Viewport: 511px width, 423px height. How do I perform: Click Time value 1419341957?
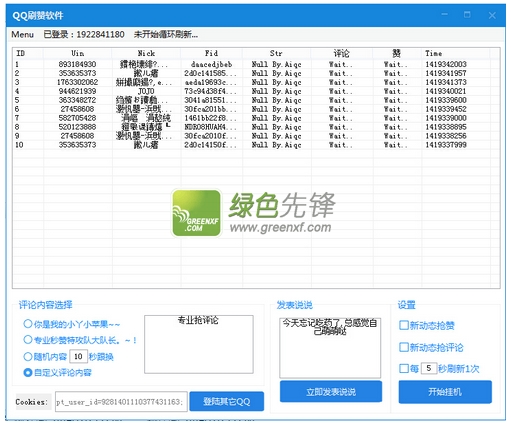coord(446,73)
